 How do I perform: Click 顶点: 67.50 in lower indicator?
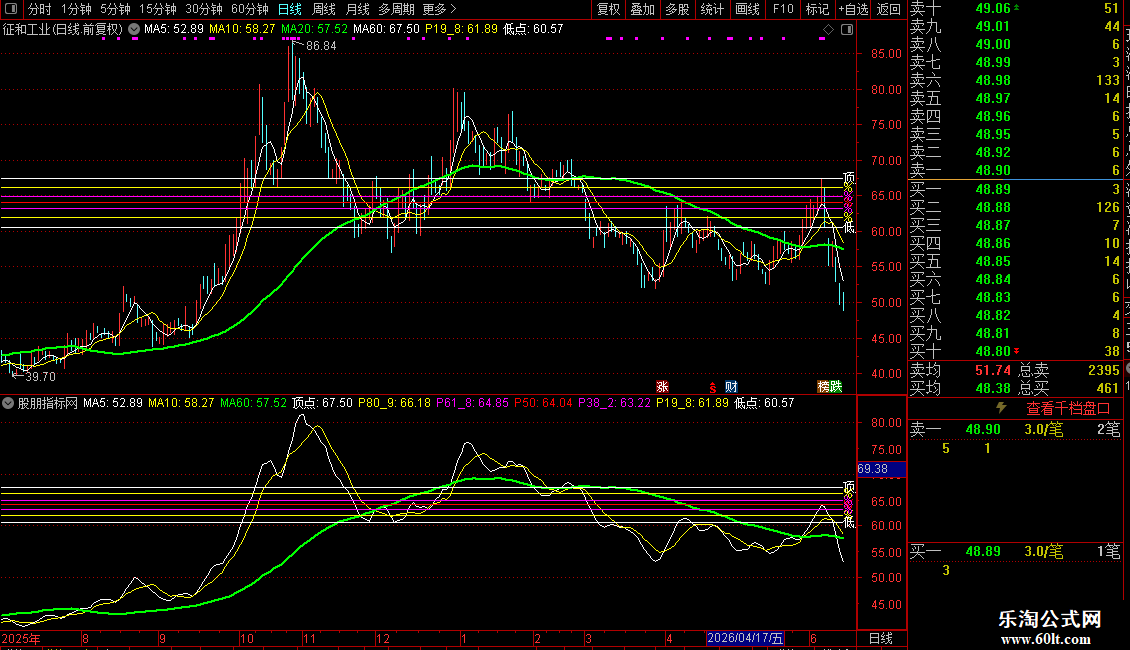coord(322,403)
